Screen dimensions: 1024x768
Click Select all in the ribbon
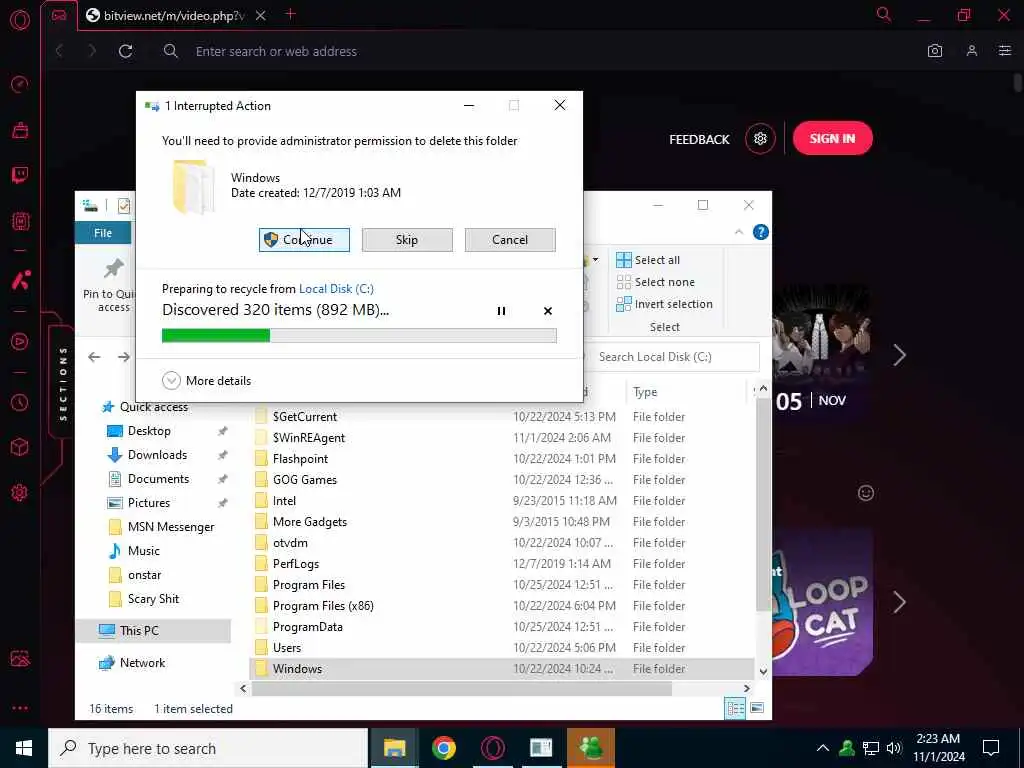tap(648, 260)
